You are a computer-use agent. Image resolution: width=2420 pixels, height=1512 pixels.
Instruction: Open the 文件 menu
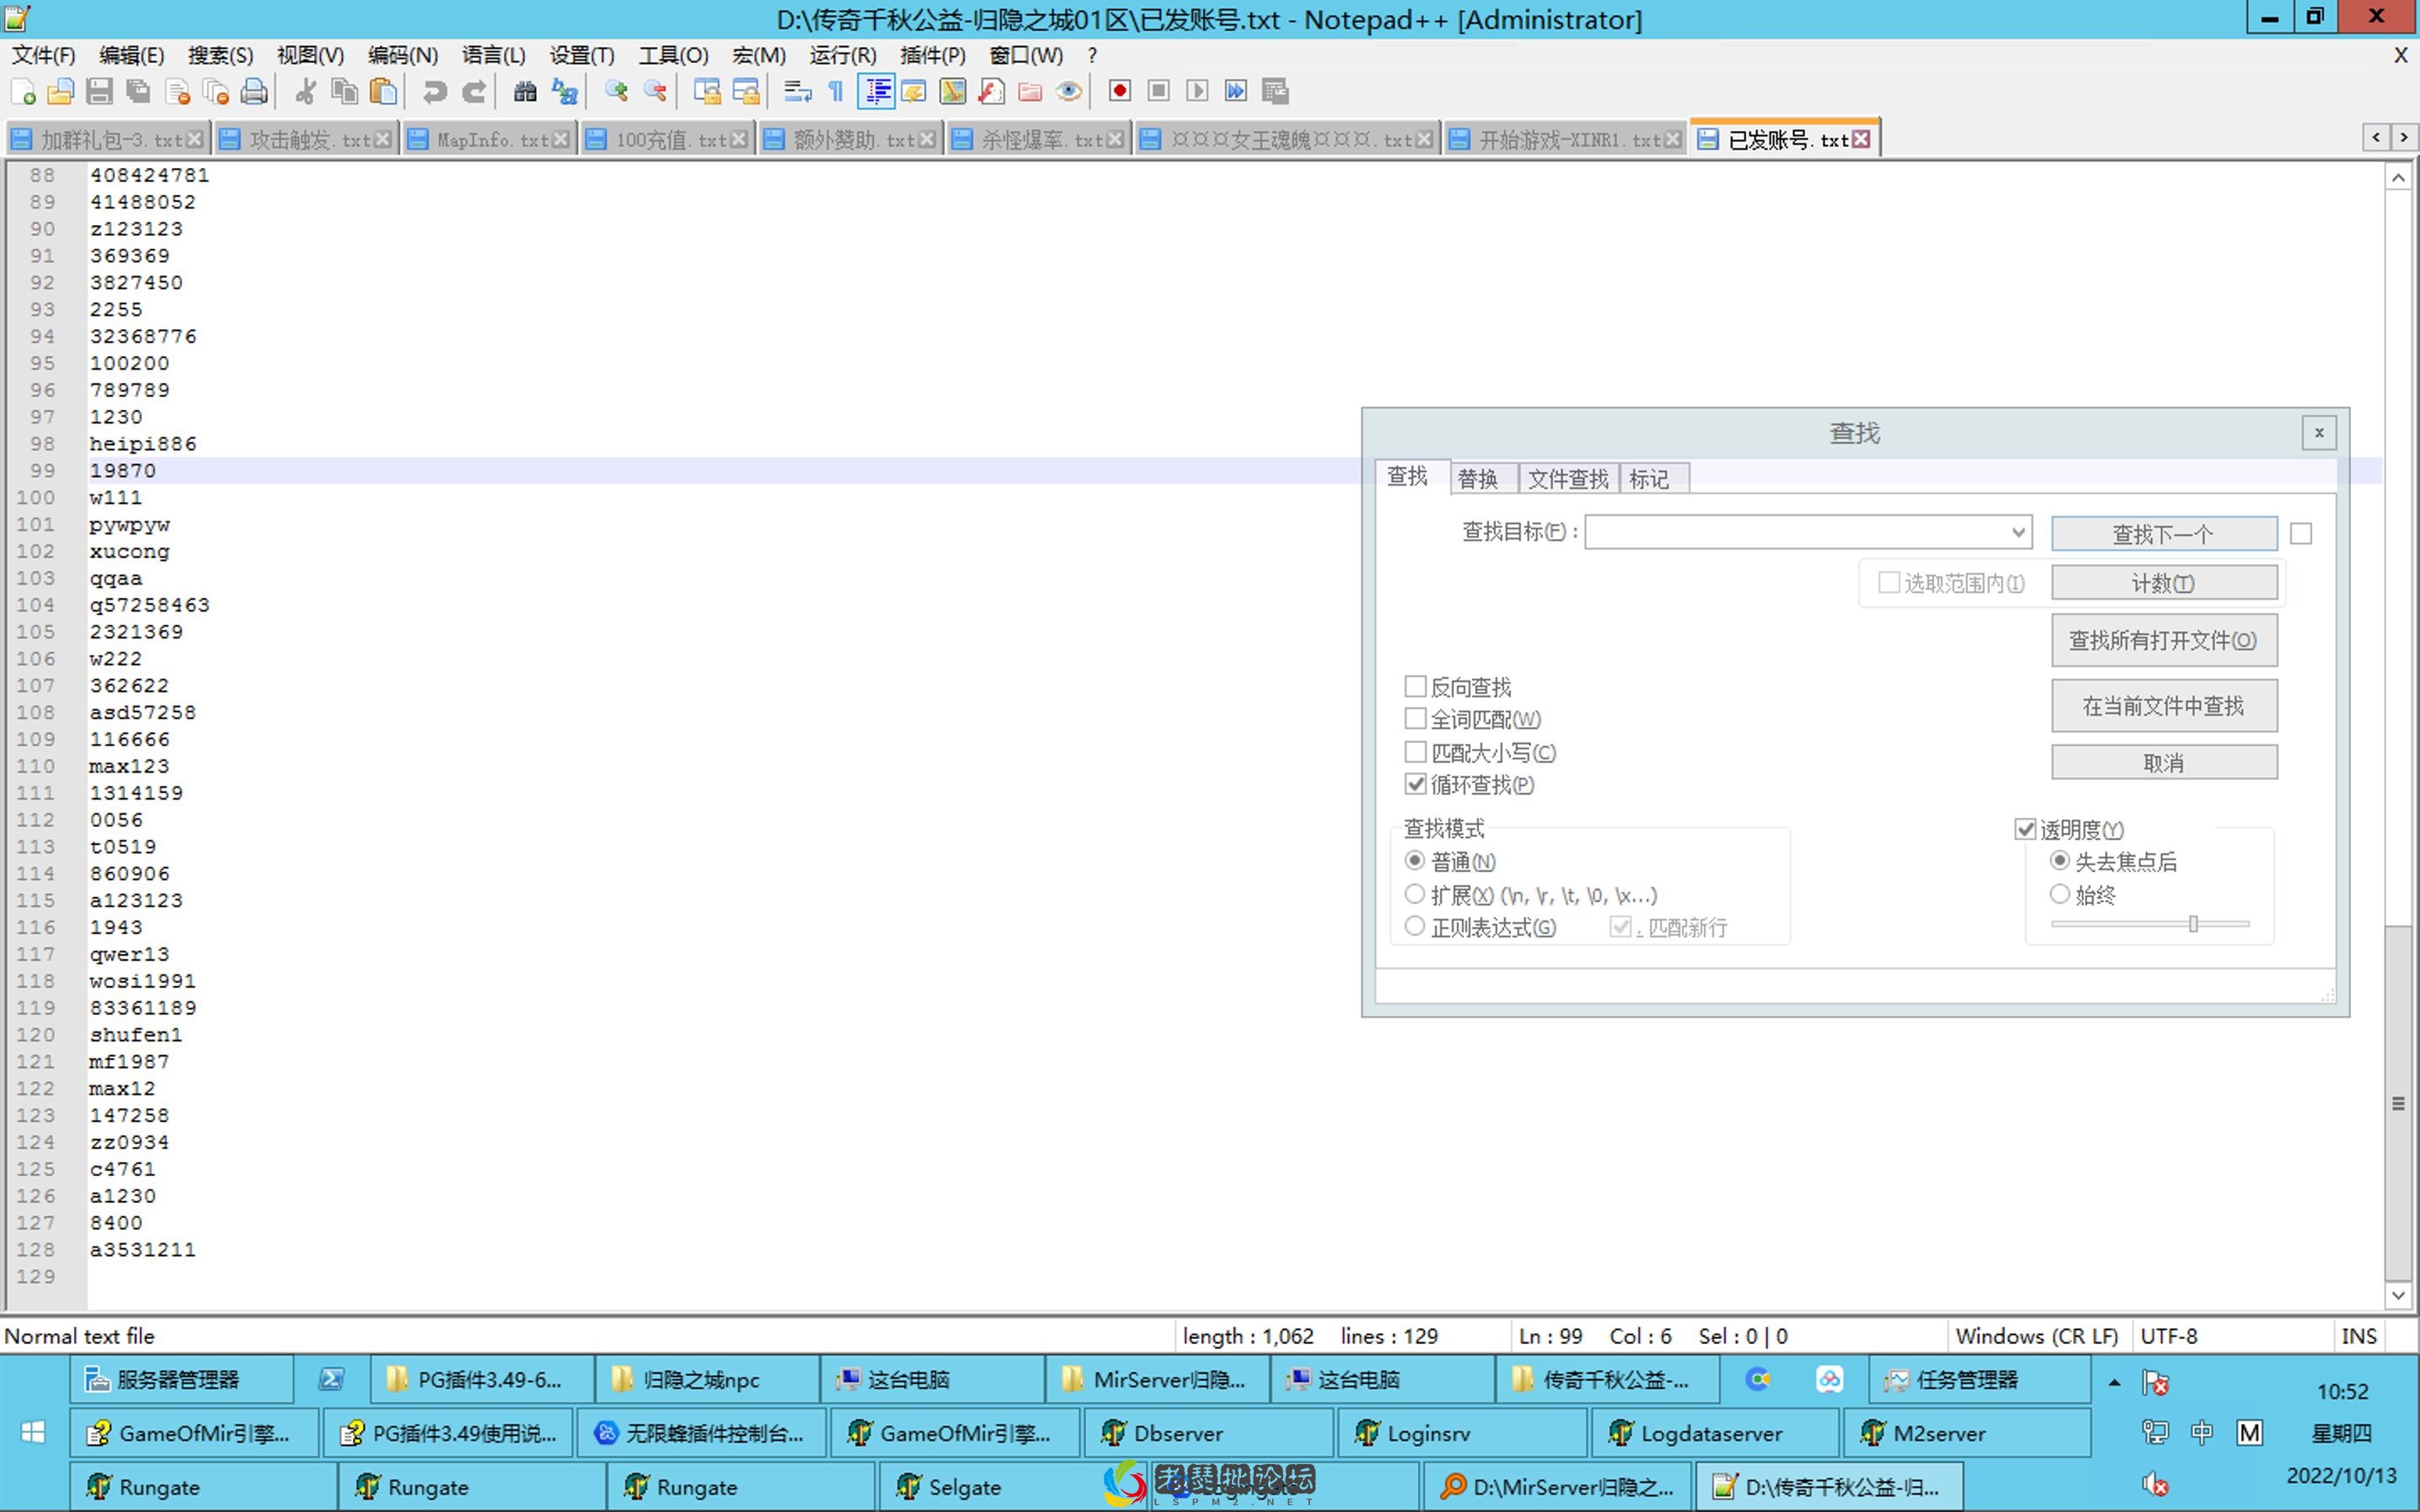point(43,55)
